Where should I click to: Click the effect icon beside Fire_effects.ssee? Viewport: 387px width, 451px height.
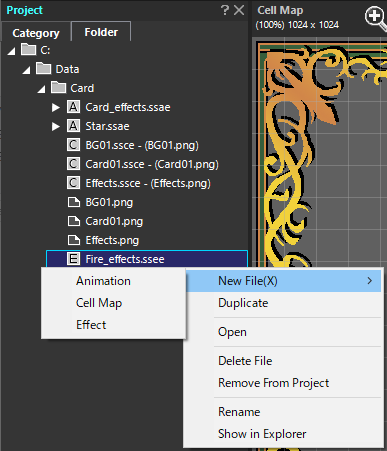(x=73, y=259)
